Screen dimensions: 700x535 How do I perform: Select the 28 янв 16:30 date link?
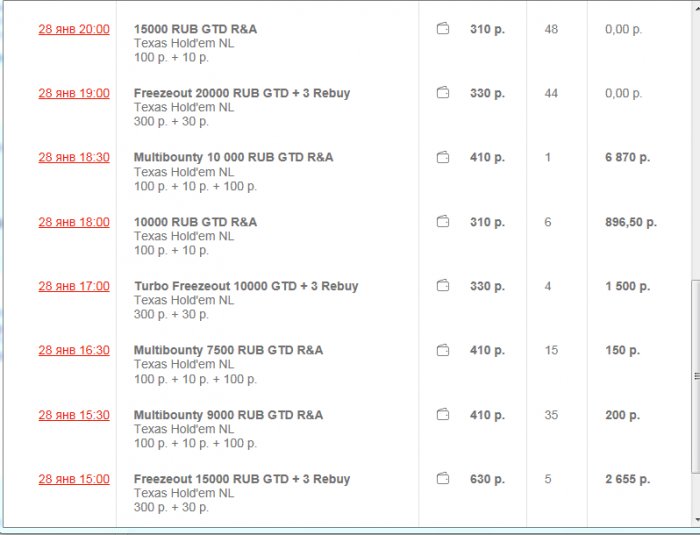pos(74,351)
